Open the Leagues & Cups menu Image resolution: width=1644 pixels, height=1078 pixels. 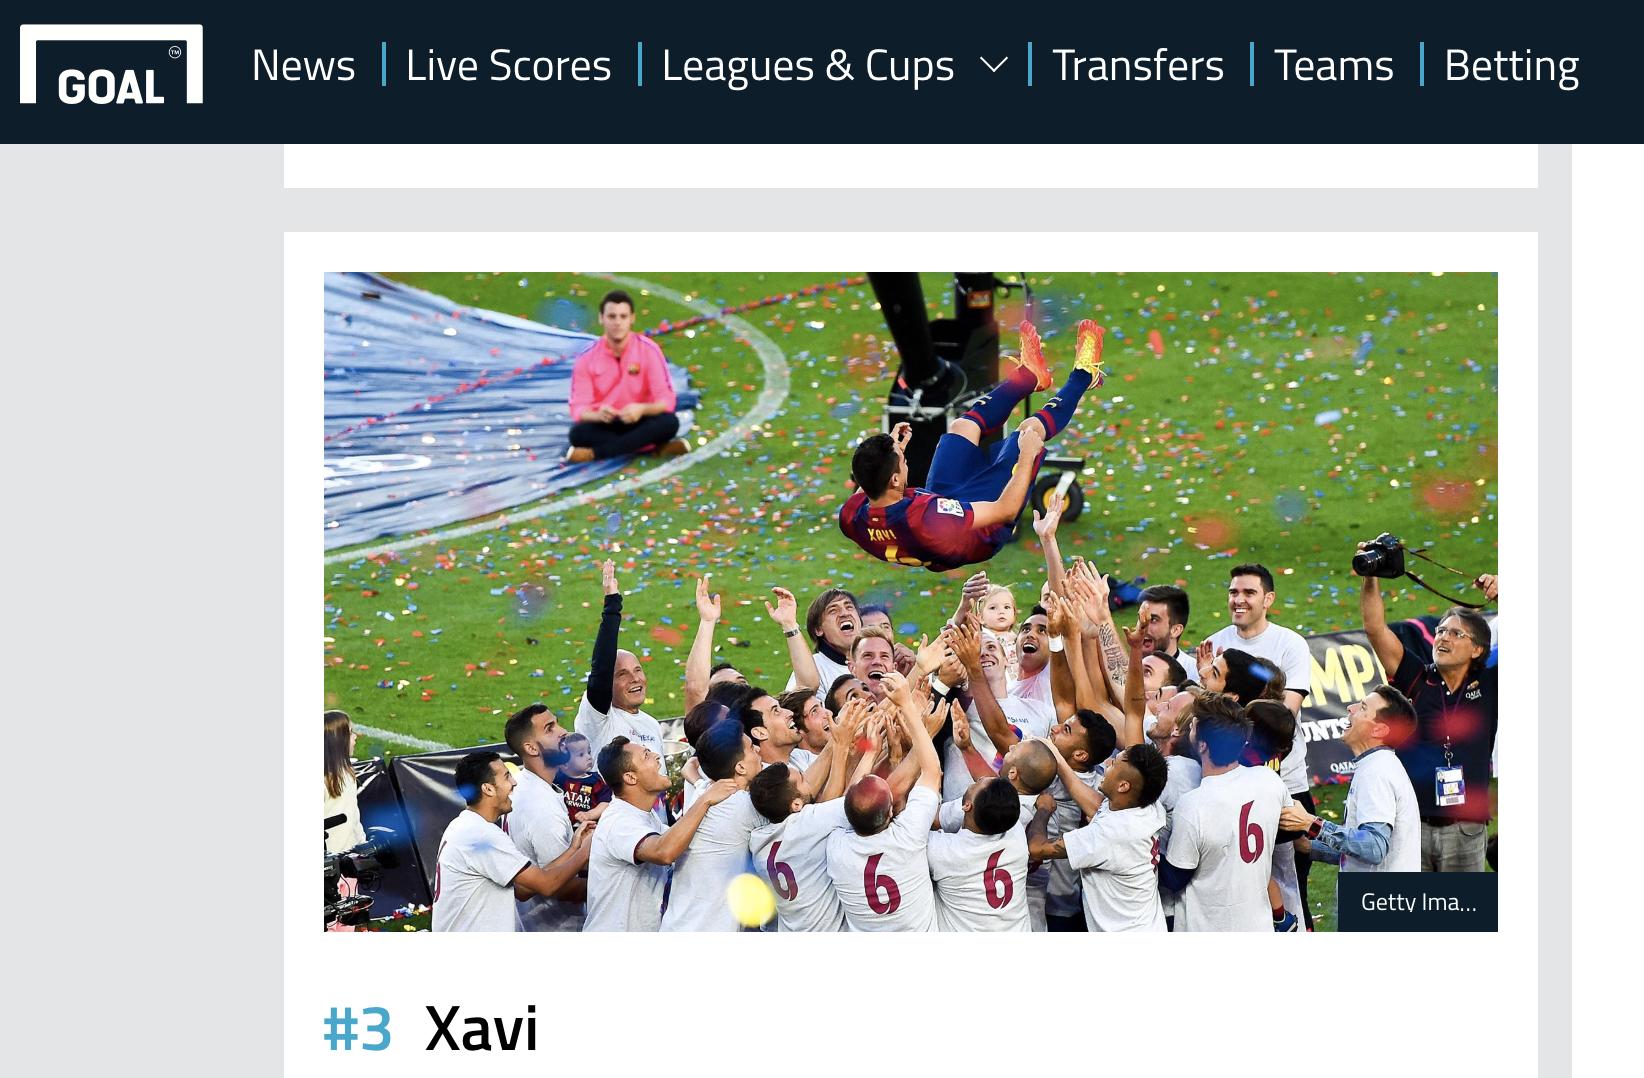point(808,65)
